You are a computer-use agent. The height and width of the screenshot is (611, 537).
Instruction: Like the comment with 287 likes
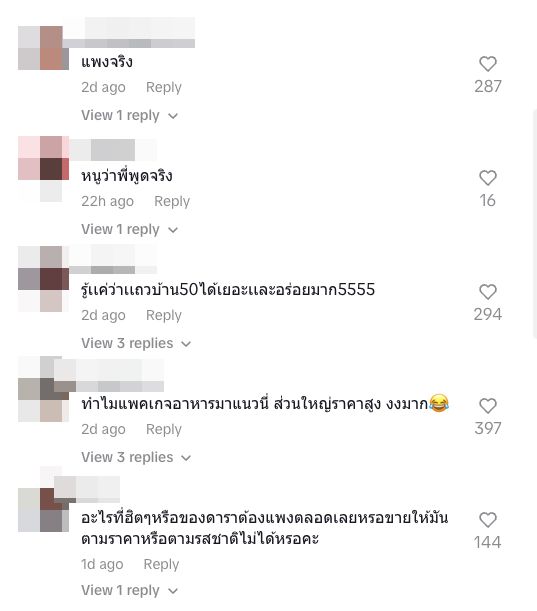point(488,64)
